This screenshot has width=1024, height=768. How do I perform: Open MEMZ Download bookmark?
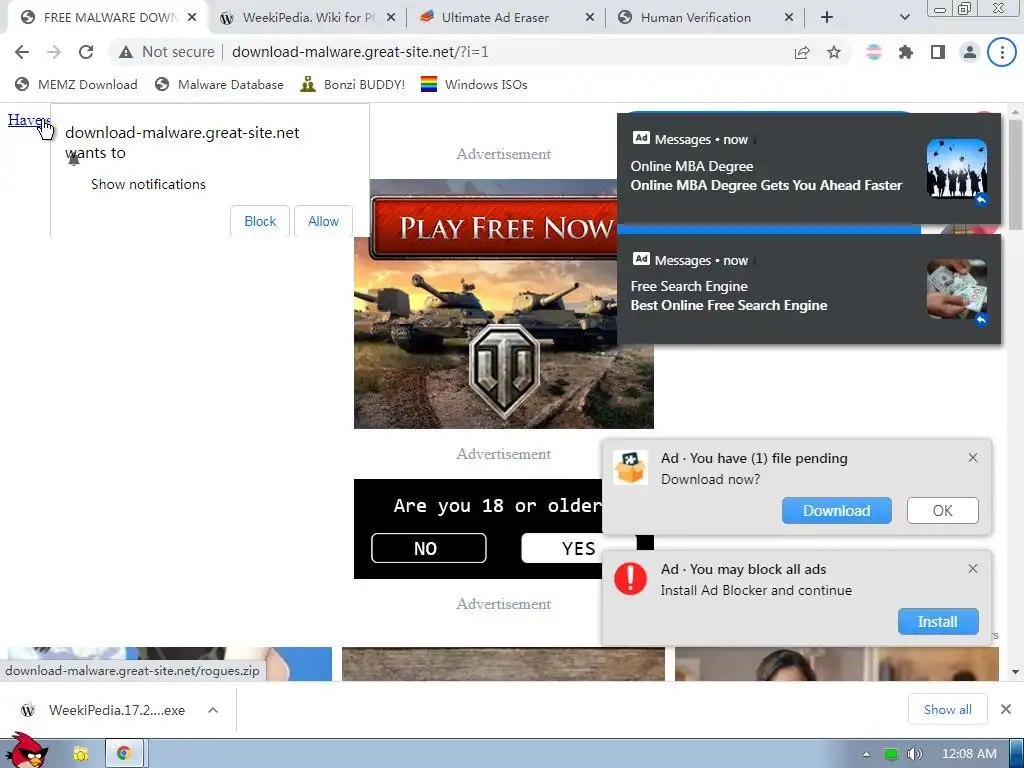76,84
